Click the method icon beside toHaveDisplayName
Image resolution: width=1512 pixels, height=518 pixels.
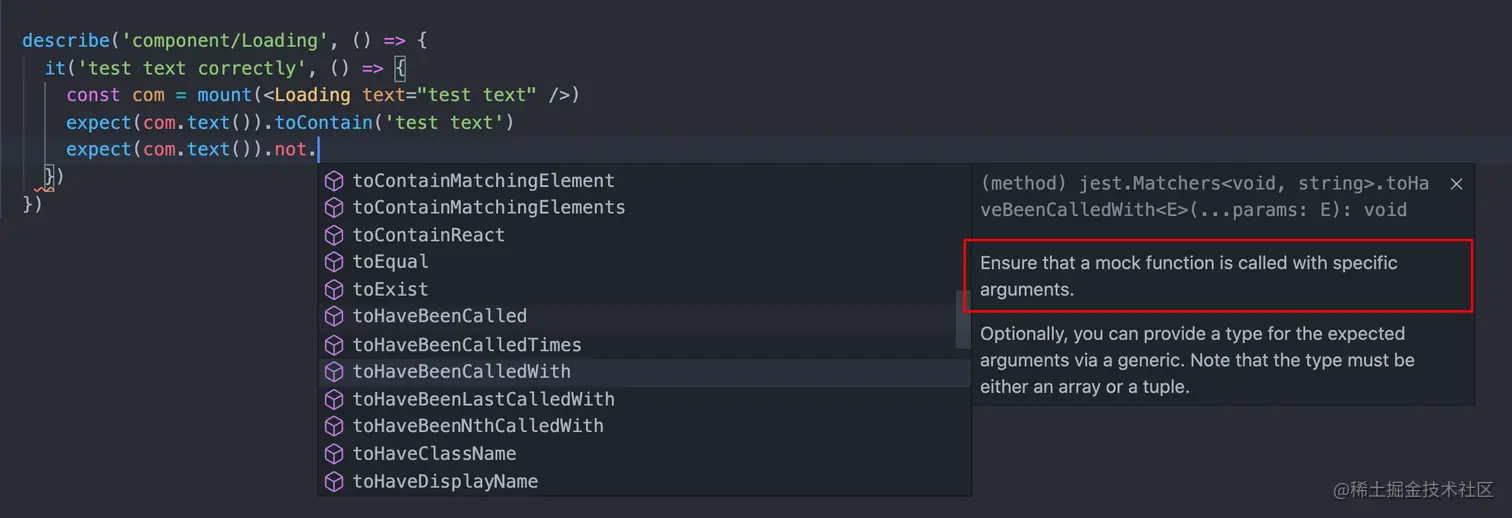point(334,481)
